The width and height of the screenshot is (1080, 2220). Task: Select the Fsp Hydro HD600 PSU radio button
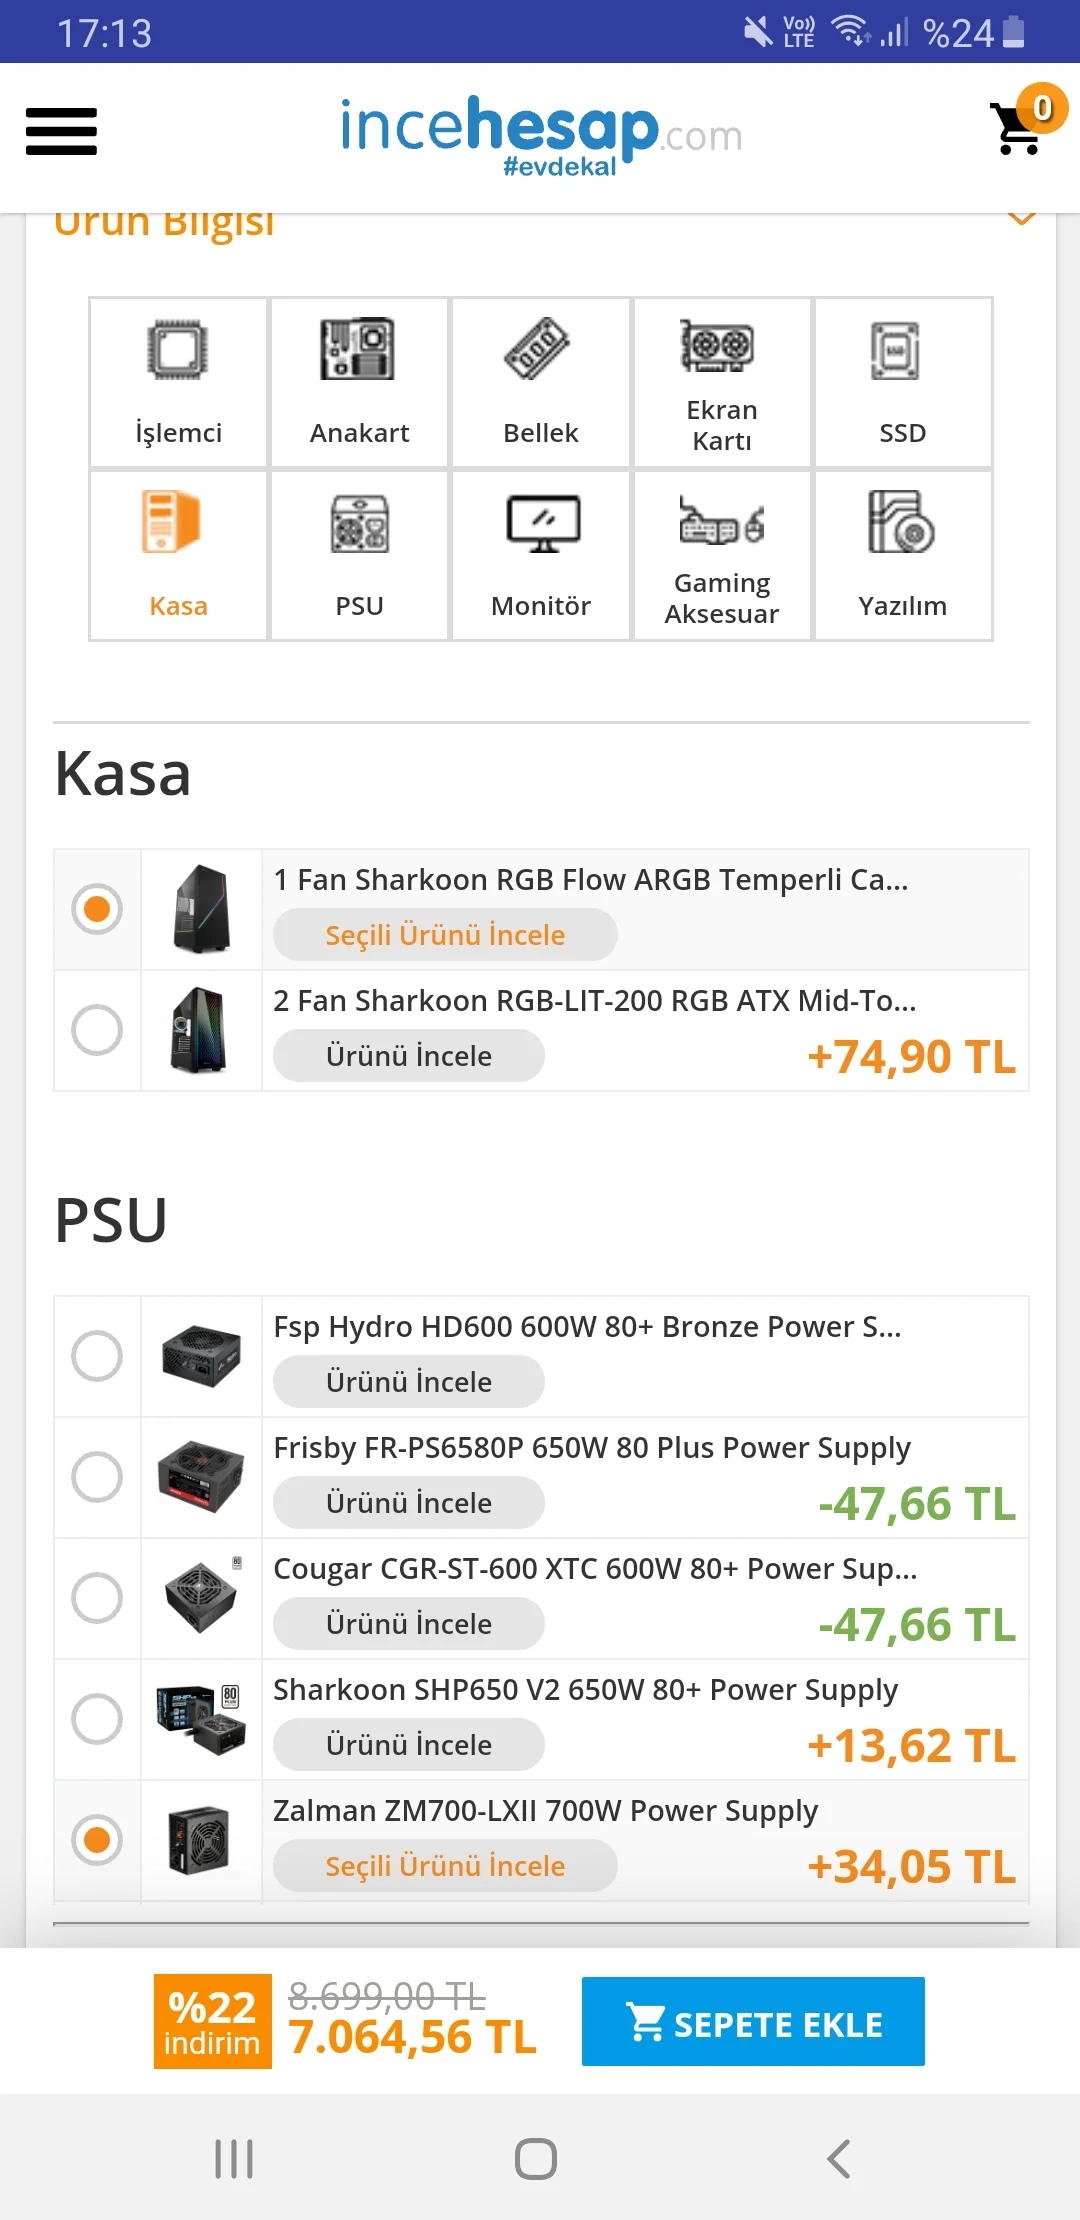[97, 1356]
